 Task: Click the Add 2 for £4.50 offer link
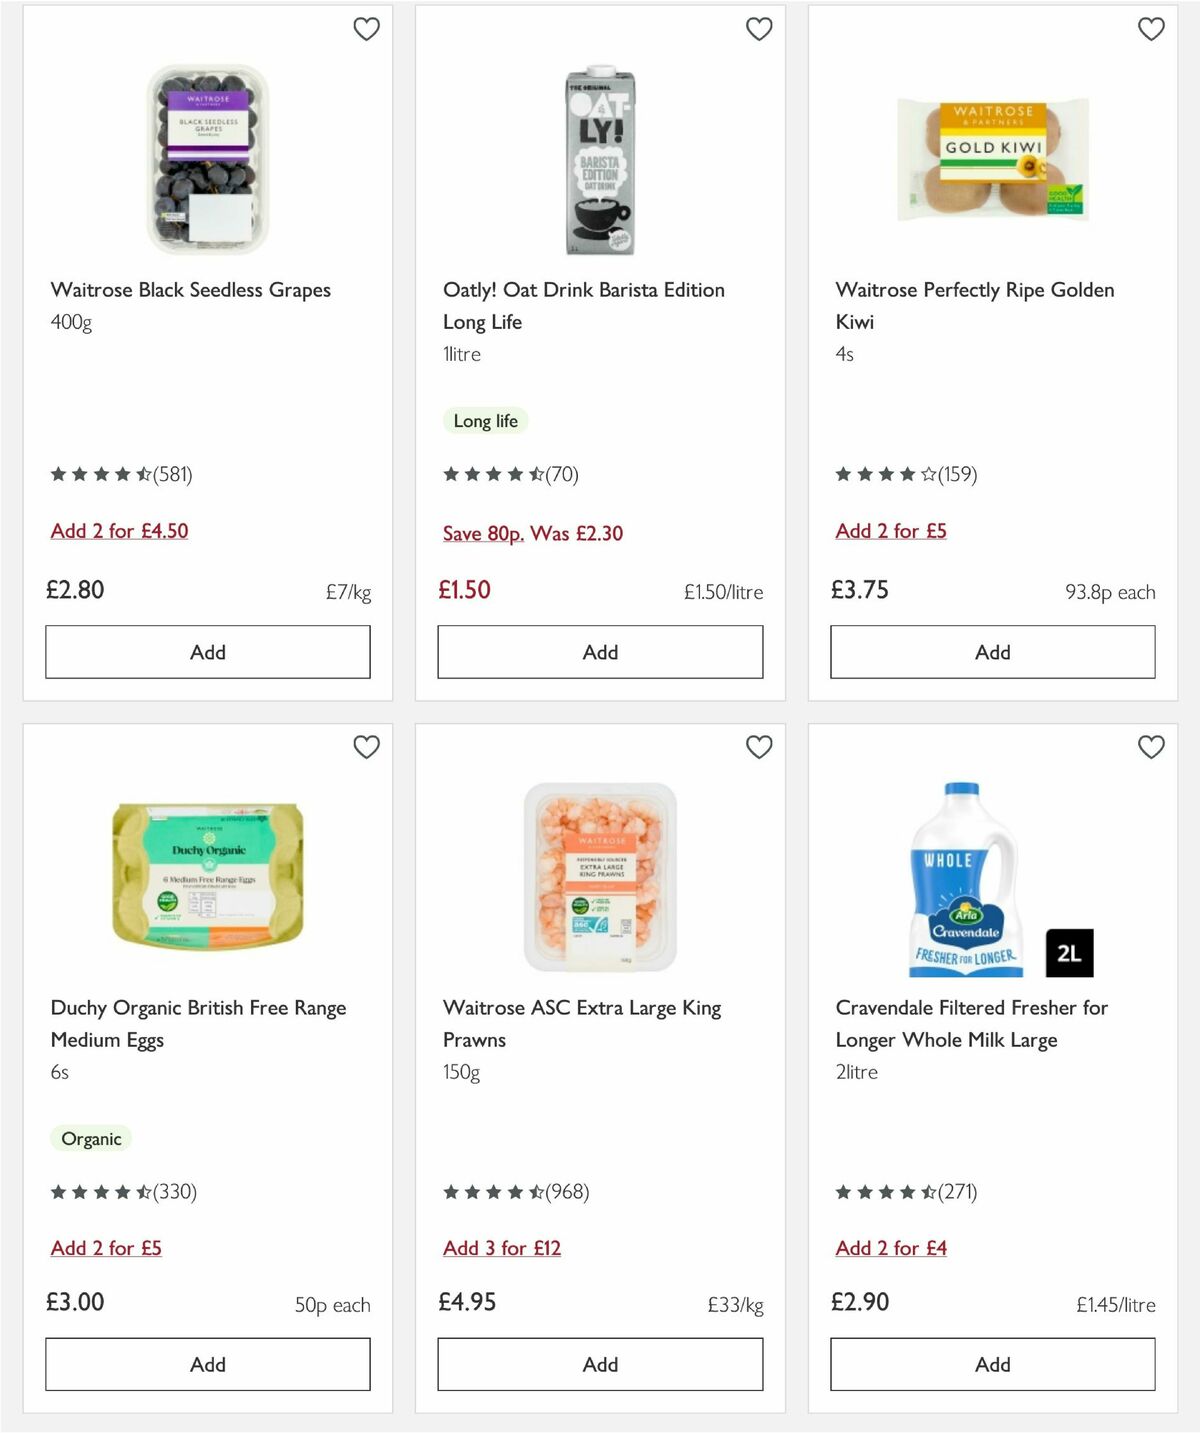pos(119,530)
